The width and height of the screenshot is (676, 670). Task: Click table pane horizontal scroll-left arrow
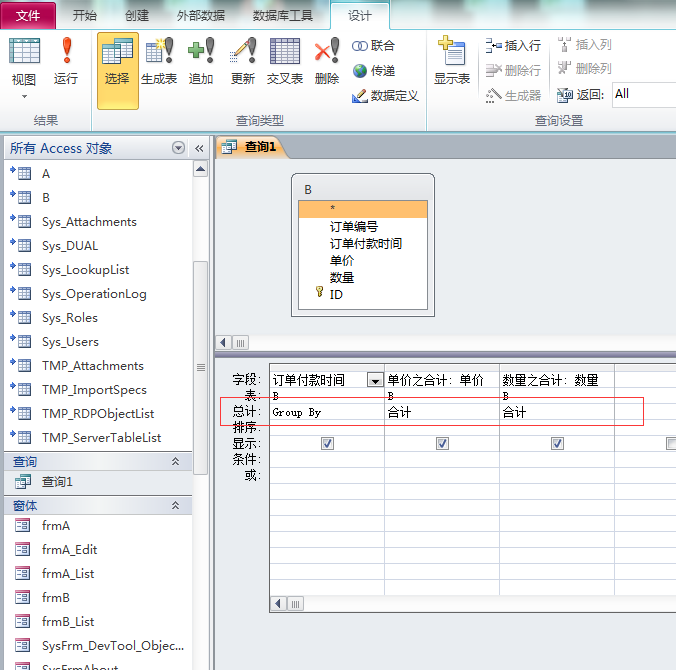click(223, 343)
